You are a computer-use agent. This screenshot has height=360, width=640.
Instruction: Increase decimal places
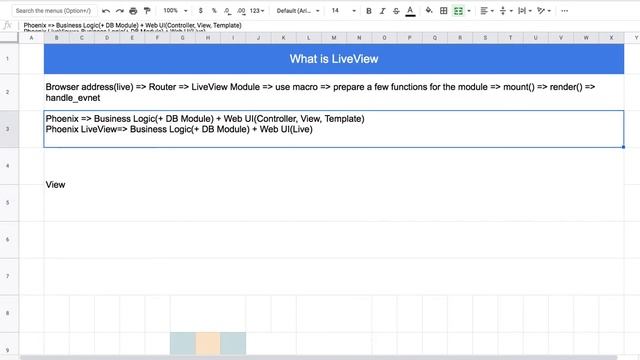click(x=241, y=11)
